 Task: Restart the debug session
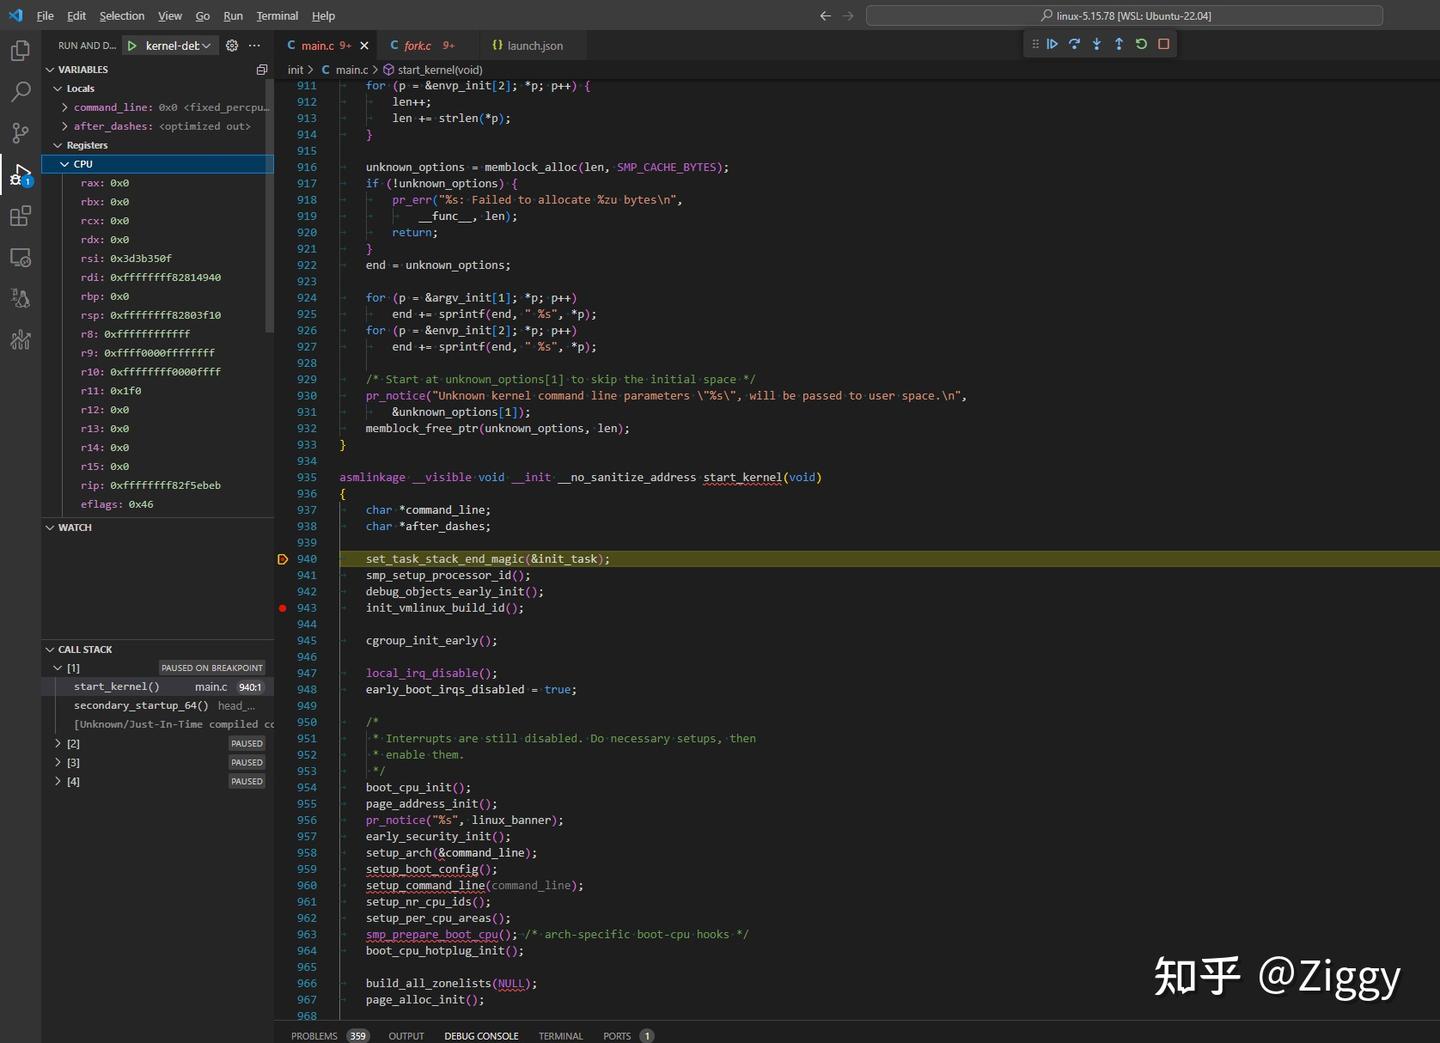pos(1141,44)
